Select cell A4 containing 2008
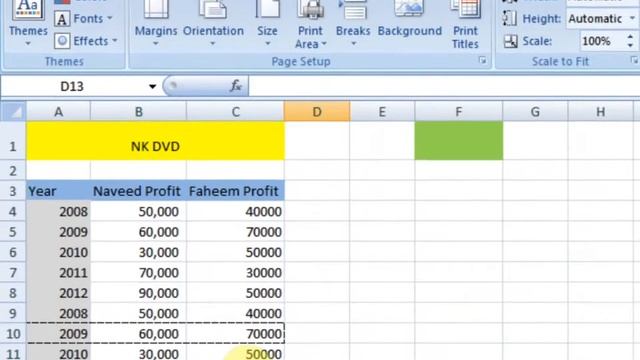Viewport: 640px width, 360px height. (58, 211)
